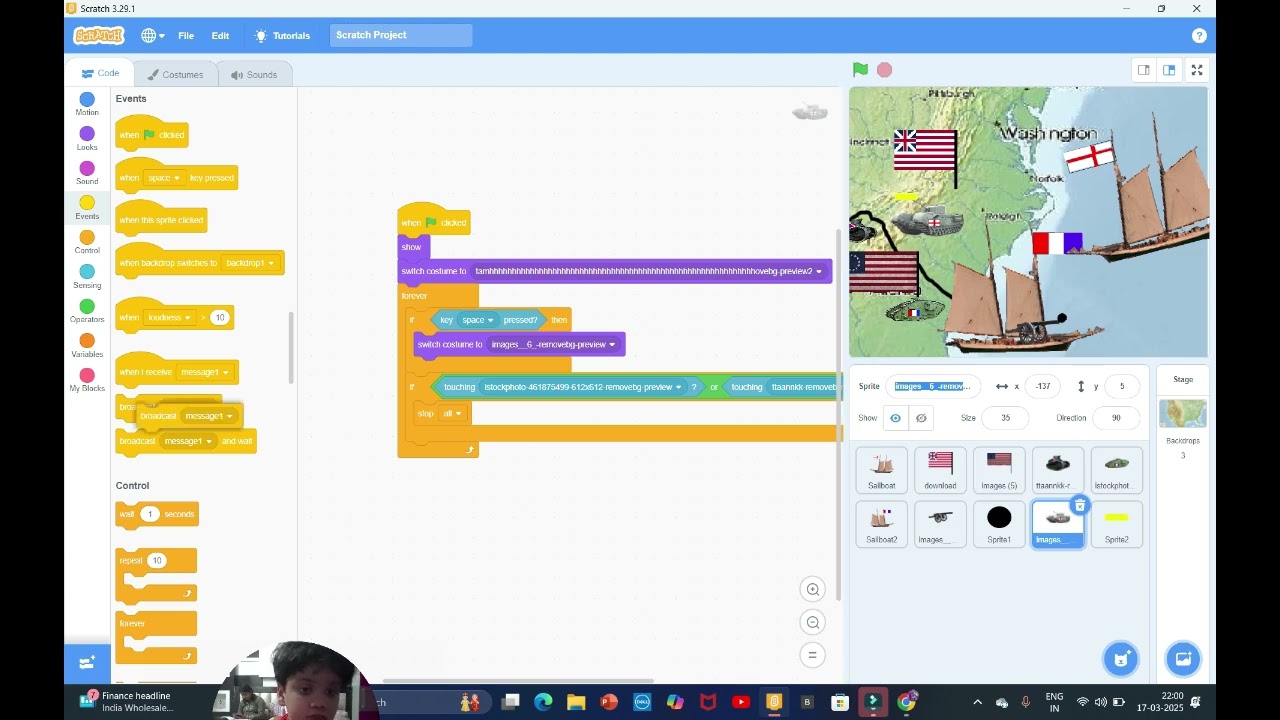This screenshot has height=720, width=1280.
Task: Select the Operators block category
Action: pos(87,311)
